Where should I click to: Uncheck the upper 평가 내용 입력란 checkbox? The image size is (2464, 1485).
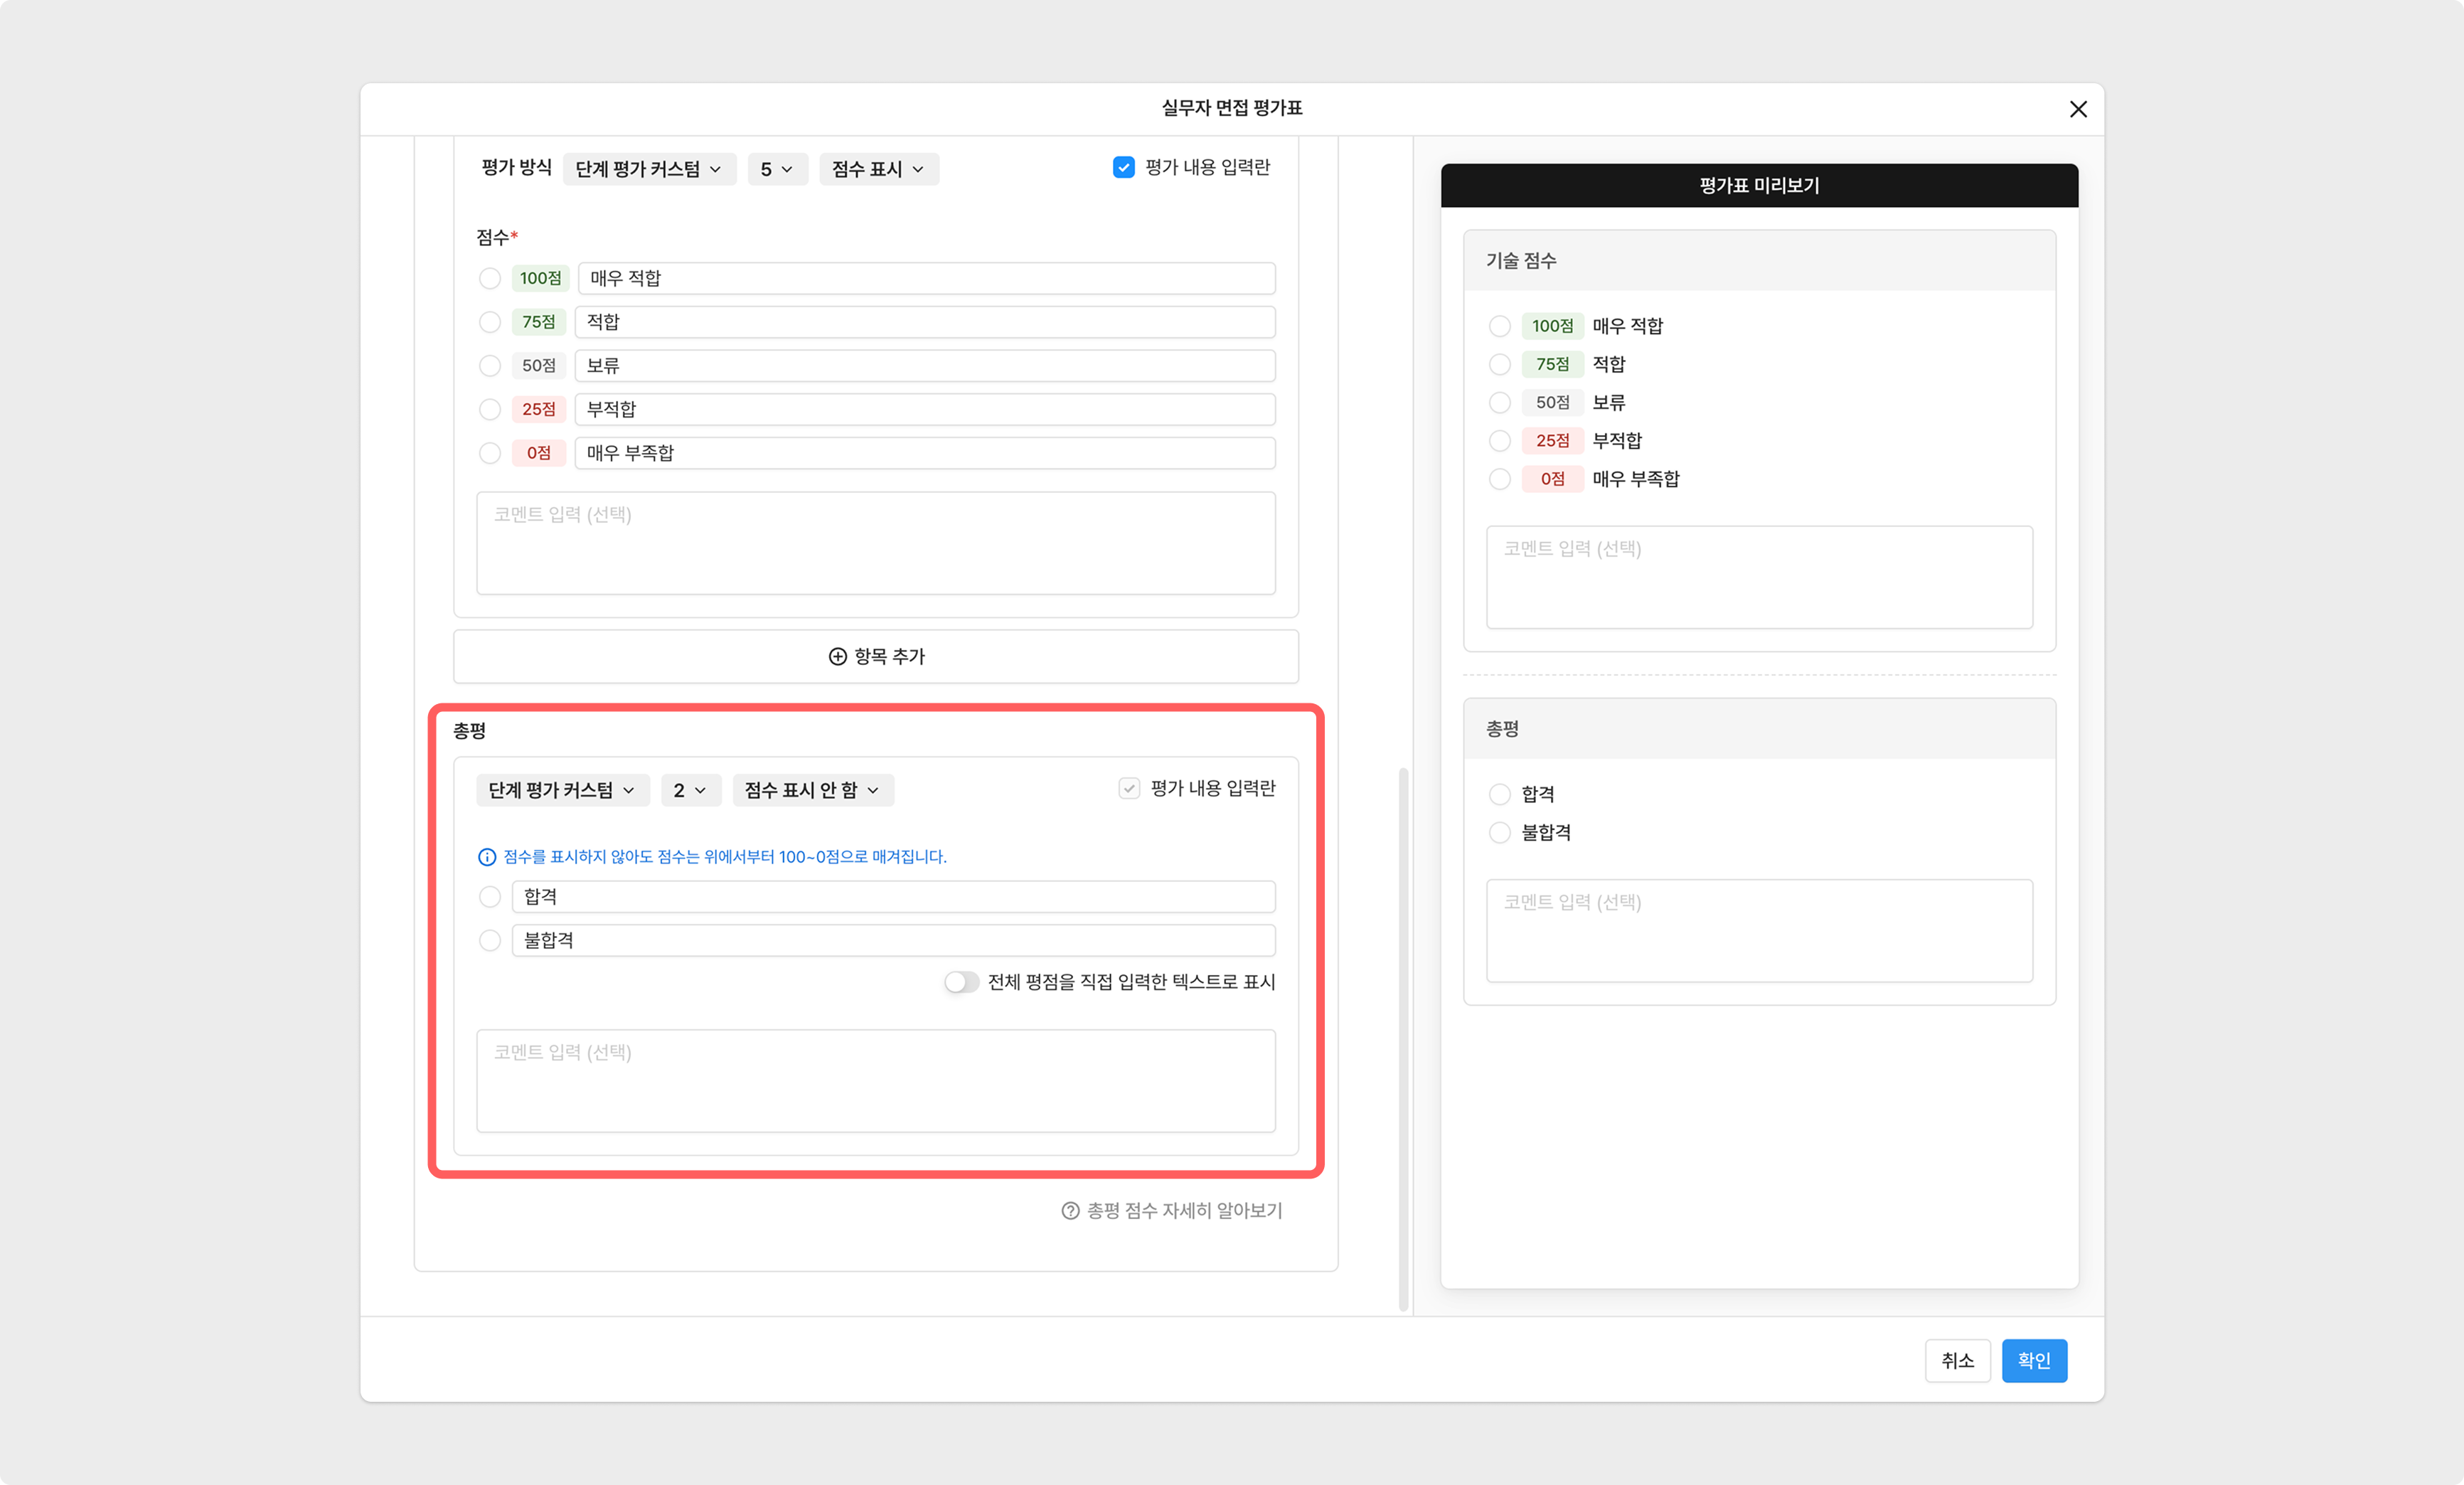coord(1123,167)
